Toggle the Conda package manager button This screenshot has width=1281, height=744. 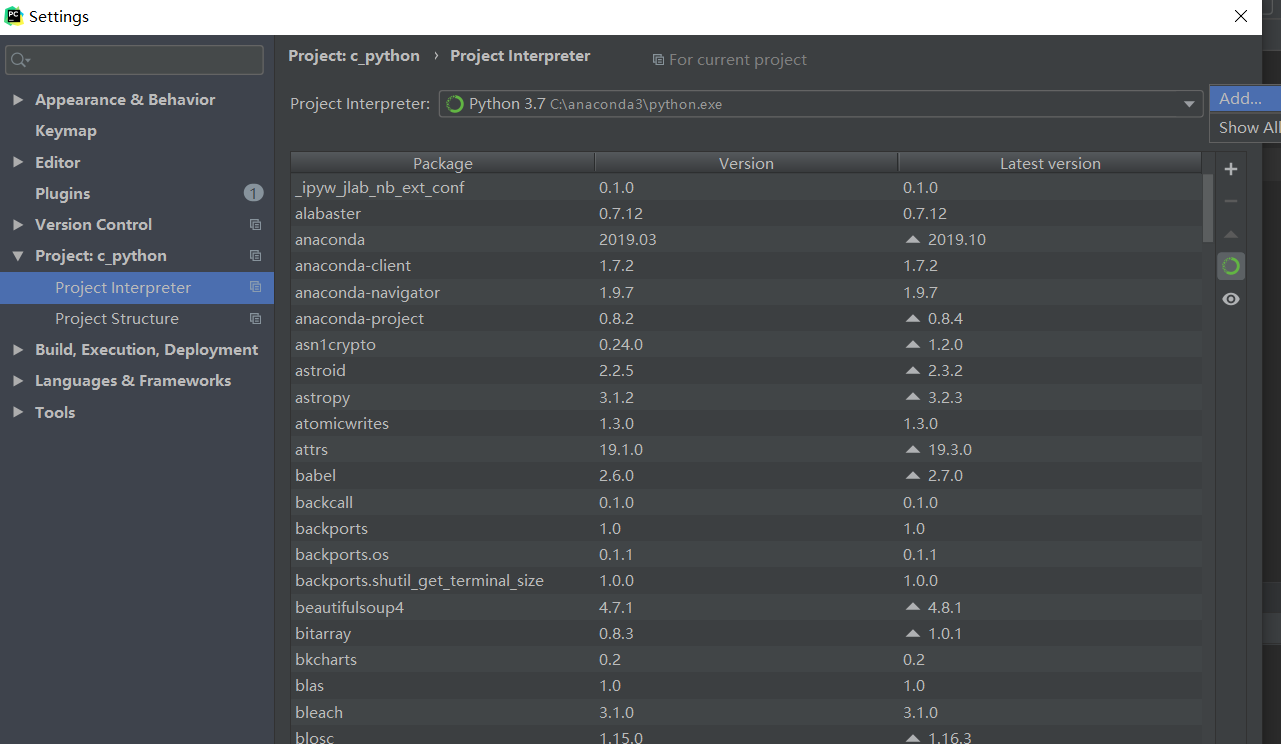(1231, 266)
